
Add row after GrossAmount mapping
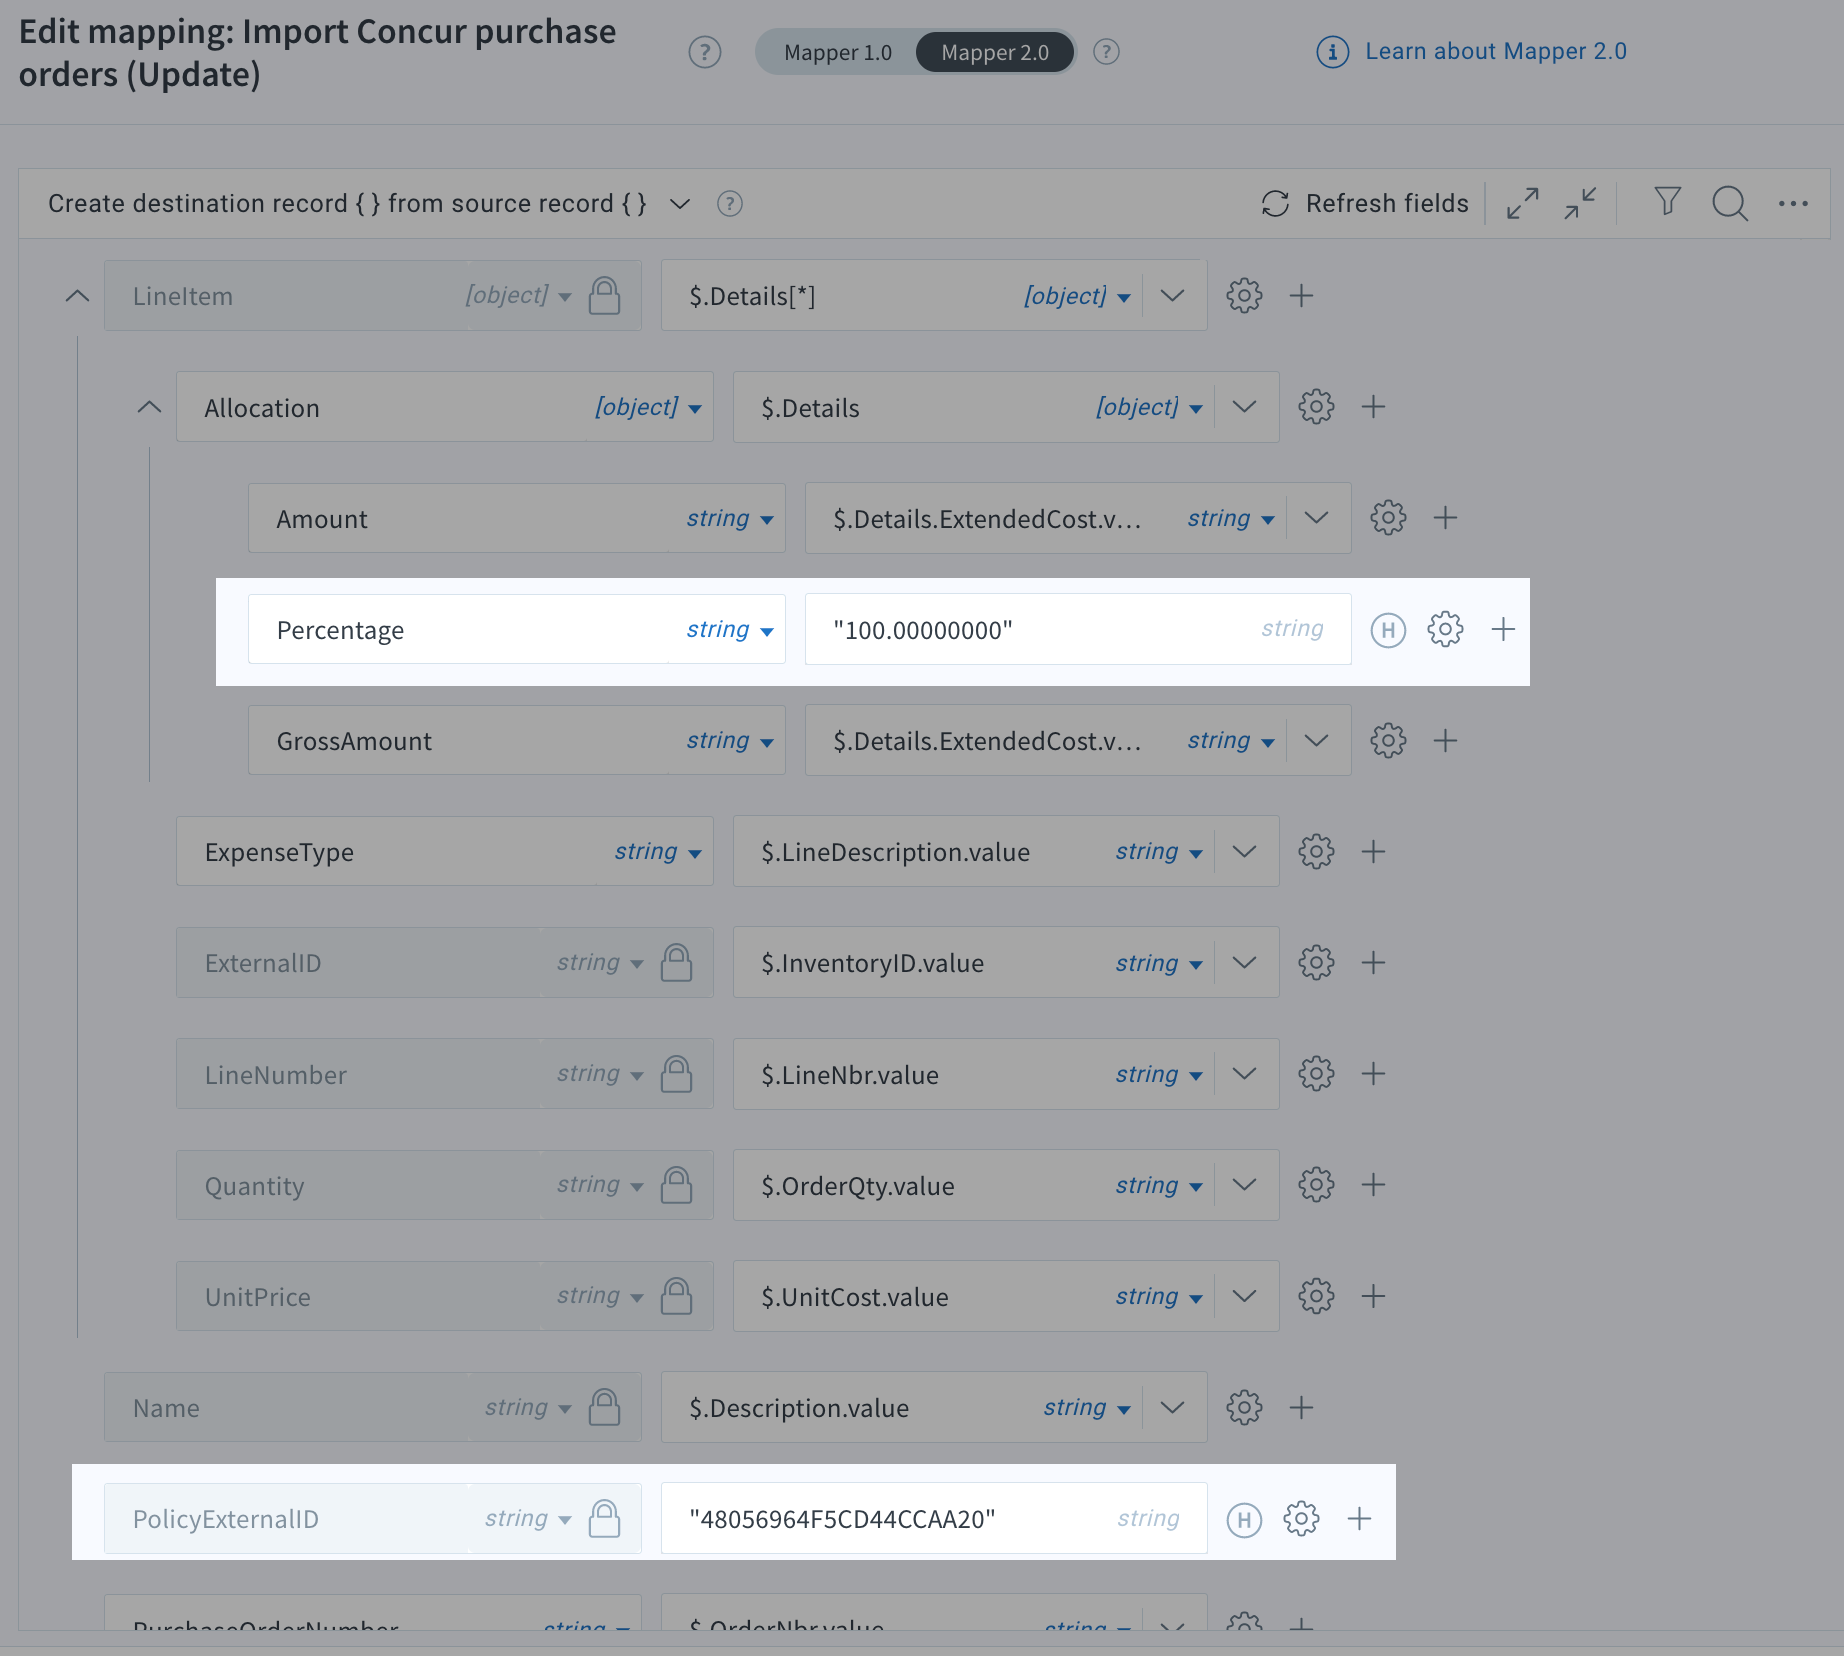click(1445, 741)
